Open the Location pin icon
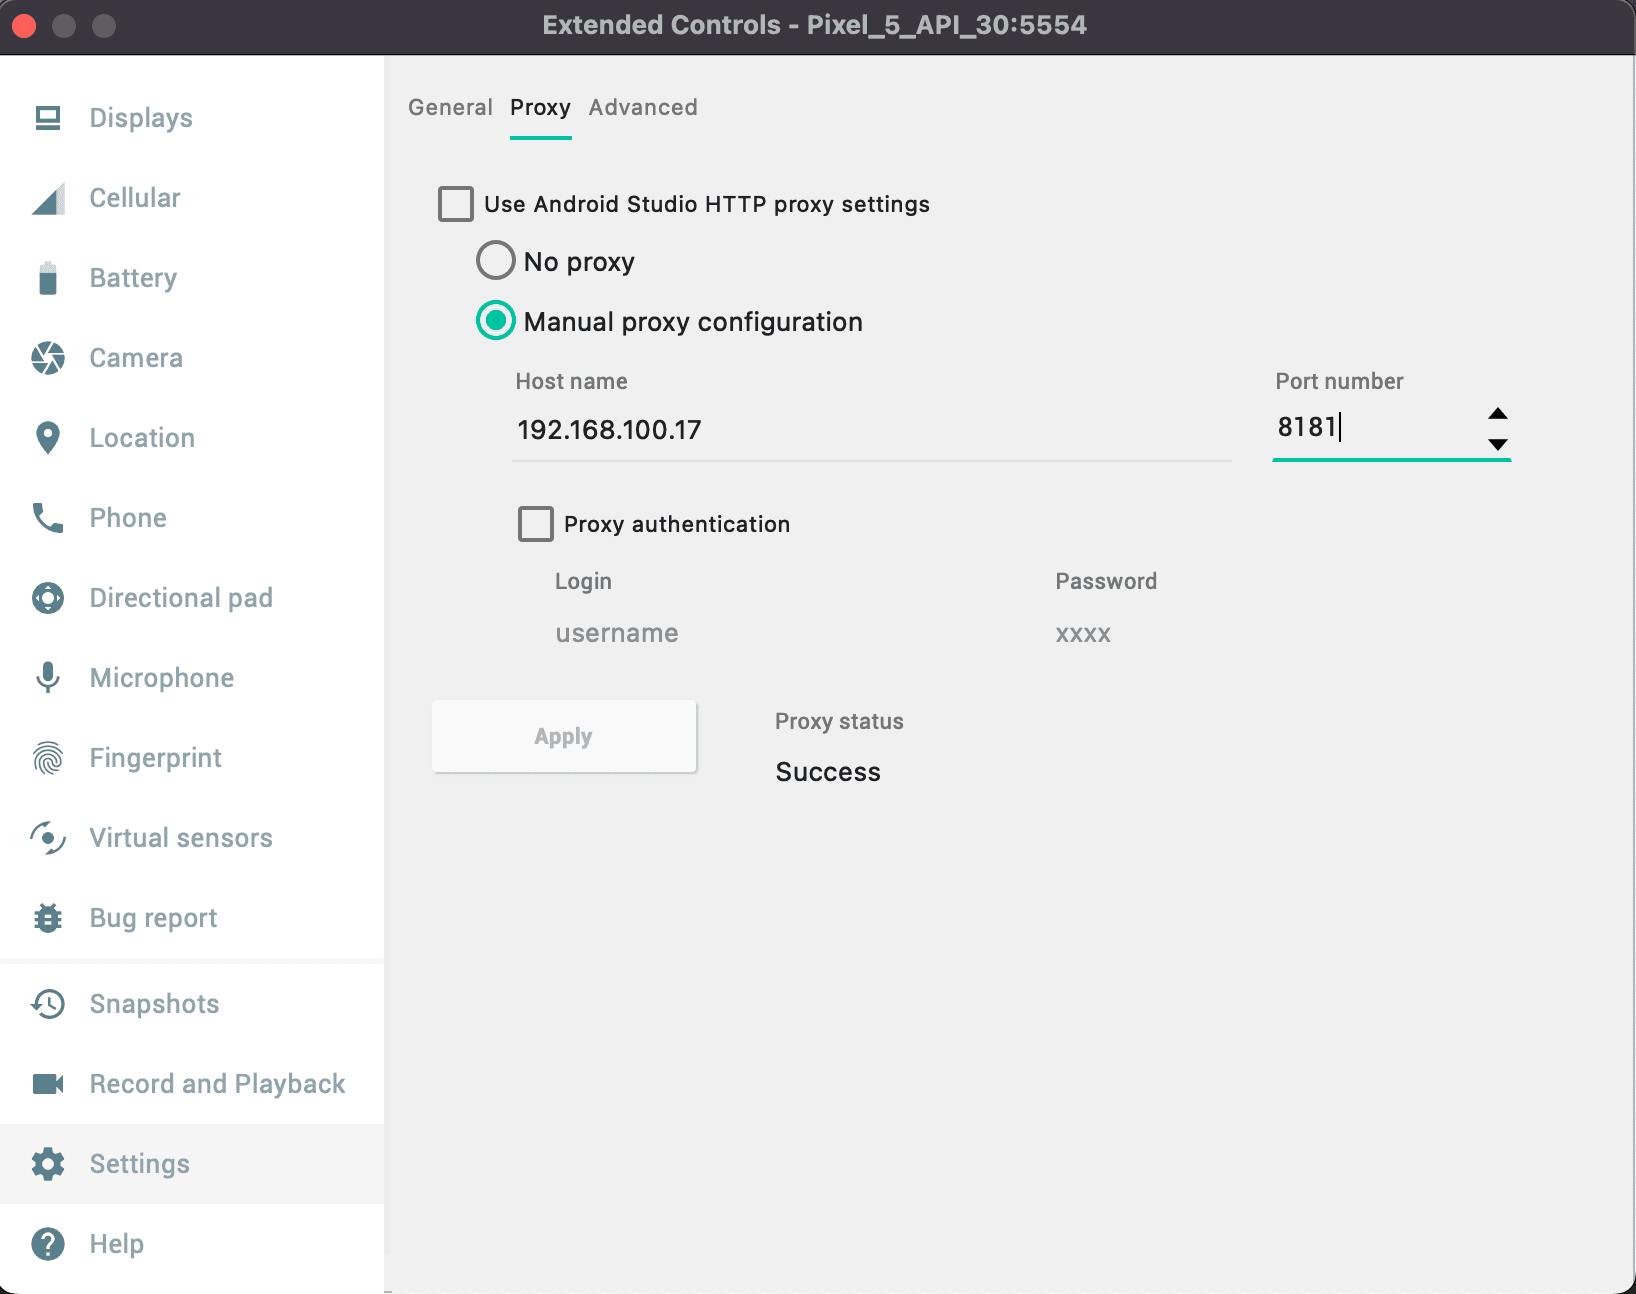 (x=47, y=438)
